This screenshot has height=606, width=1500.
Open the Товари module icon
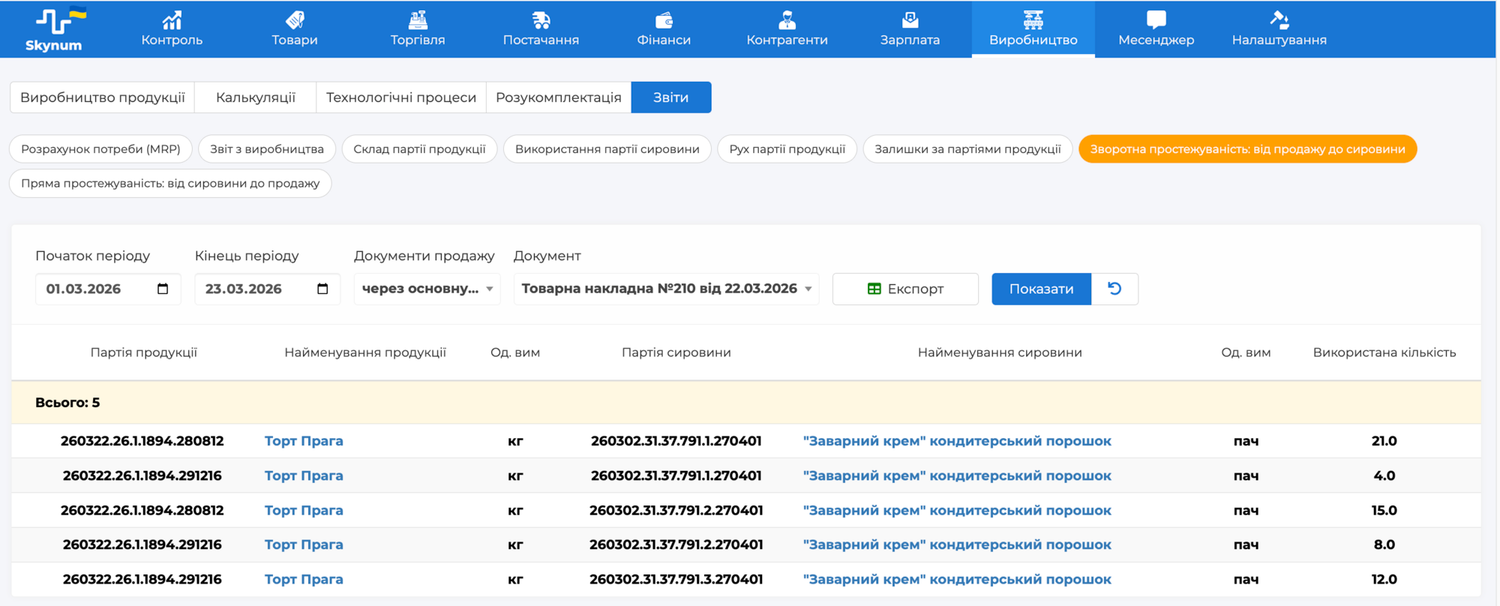(x=295, y=20)
